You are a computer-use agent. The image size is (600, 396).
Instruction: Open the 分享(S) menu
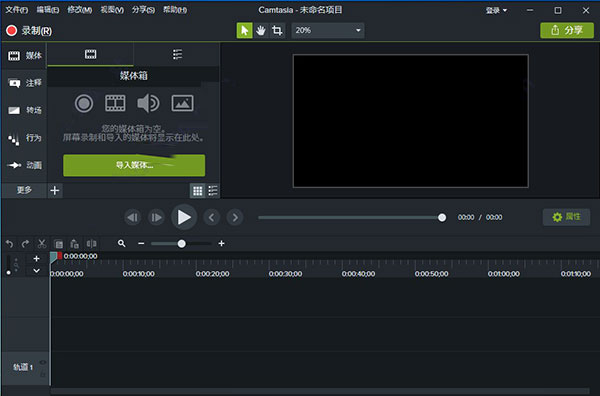(x=143, y=10)
